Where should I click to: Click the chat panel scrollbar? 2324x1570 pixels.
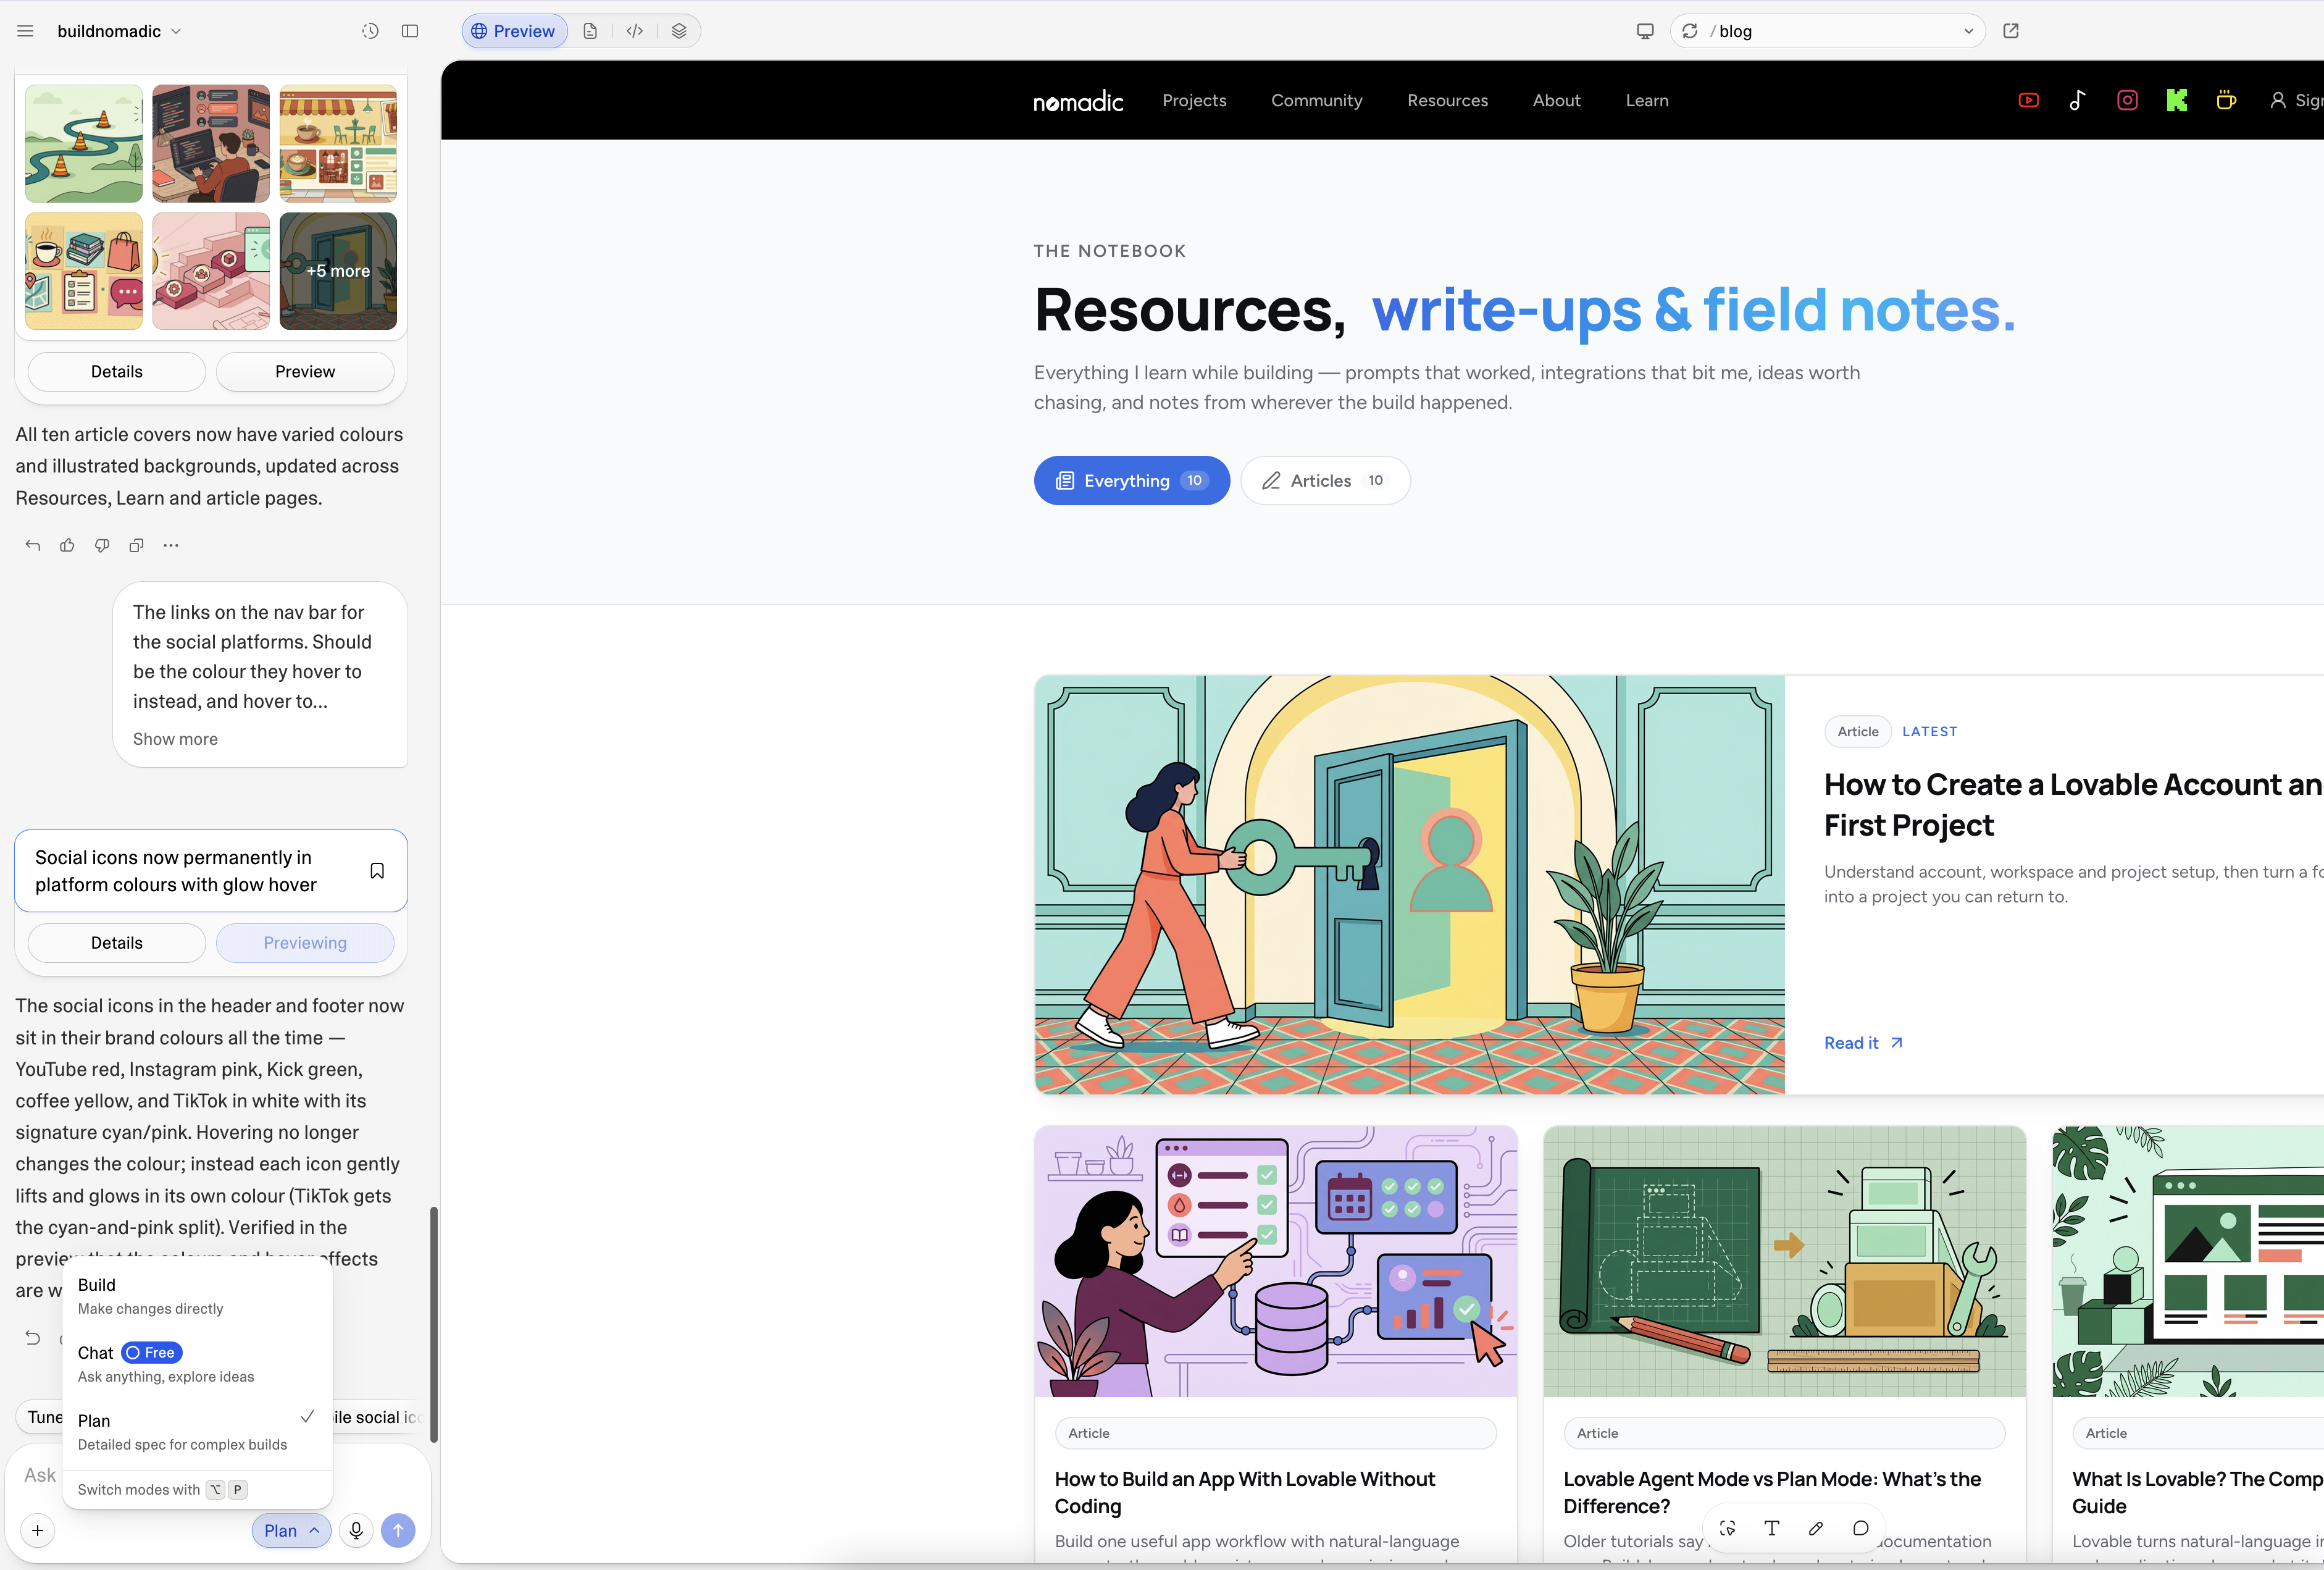tap(434, 1324)
